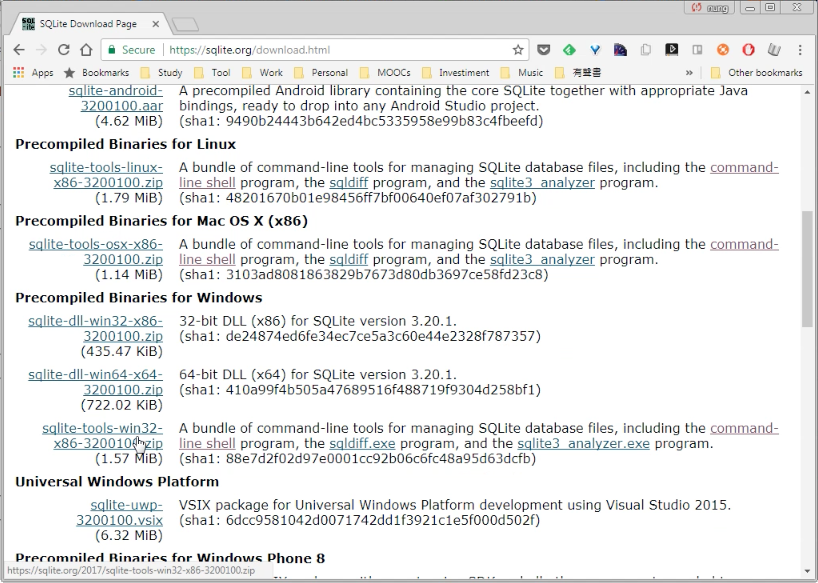
Task: Open the sqldiff.exe link
Action: click(362, 443)
